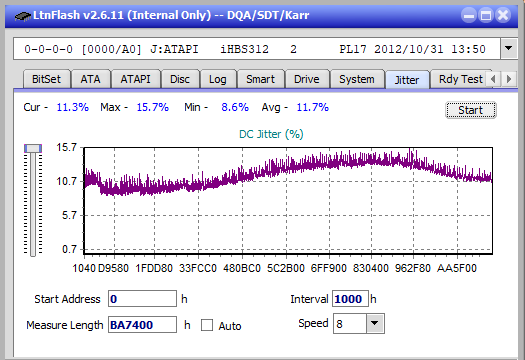Go to the Log tab

click(218, 79)
